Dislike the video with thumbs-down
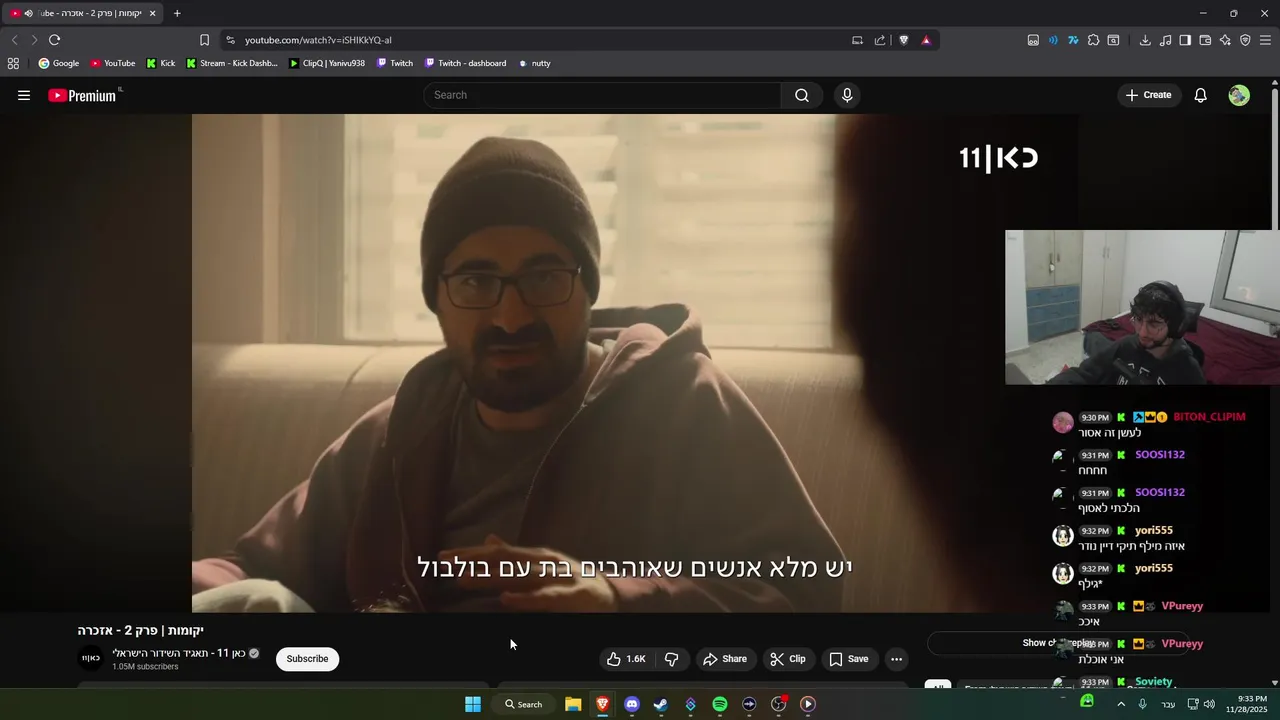 tap(672, 659)
